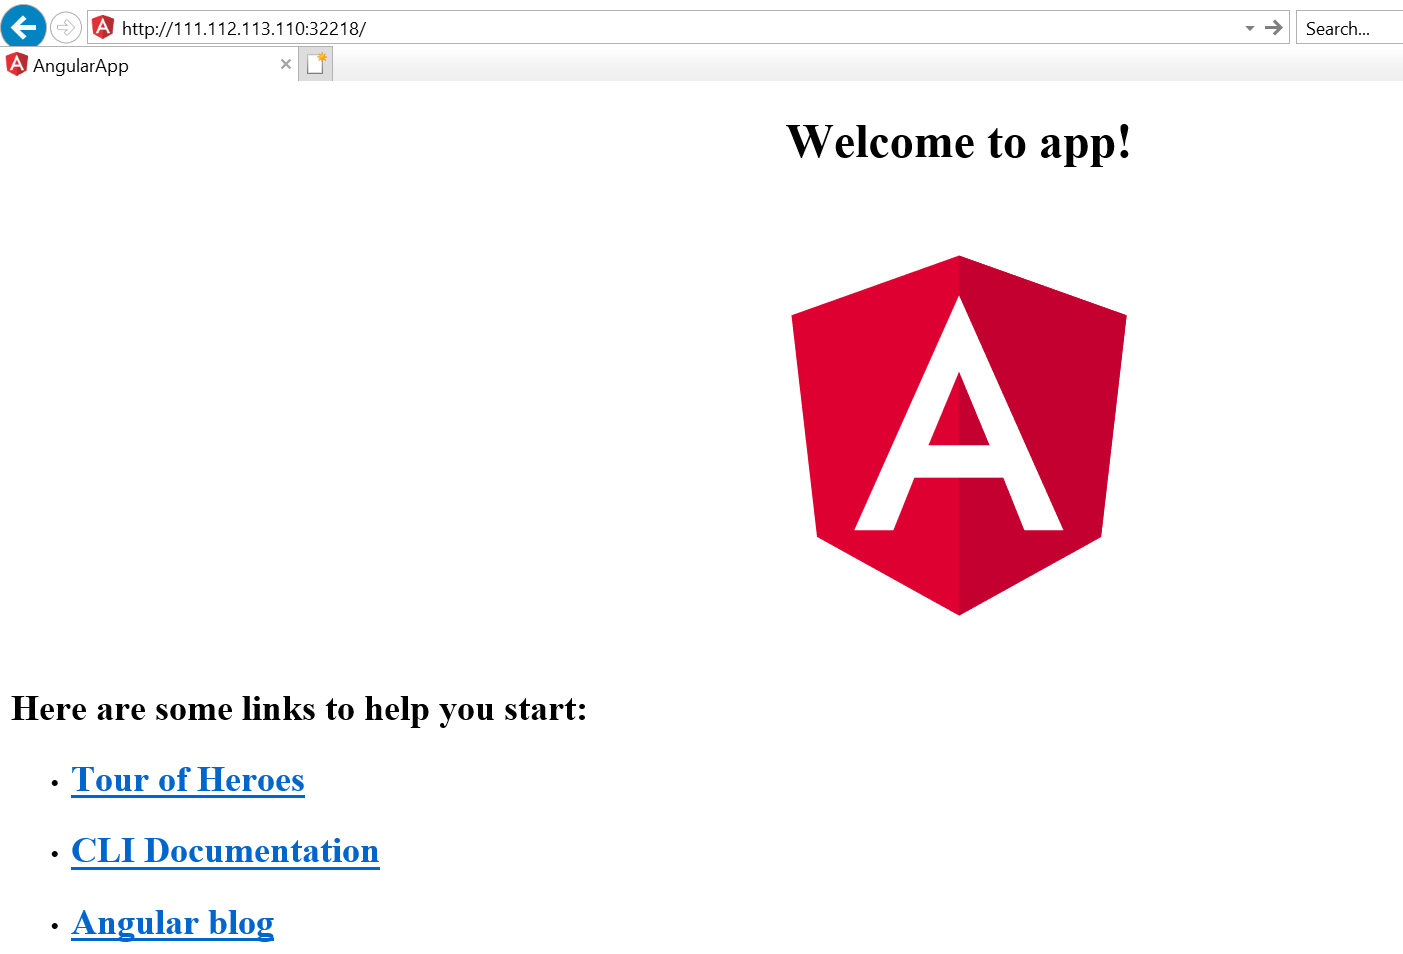This screenshot has width=1403, height=954.
Task: Expand the address bar history dropdown arrow
Action: coord(1249,28)
